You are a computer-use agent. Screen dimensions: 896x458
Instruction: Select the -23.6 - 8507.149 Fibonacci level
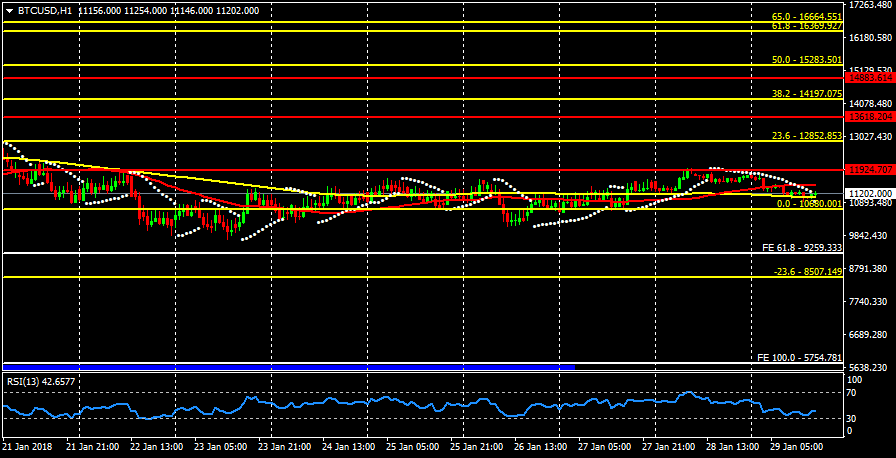point(808,271)
